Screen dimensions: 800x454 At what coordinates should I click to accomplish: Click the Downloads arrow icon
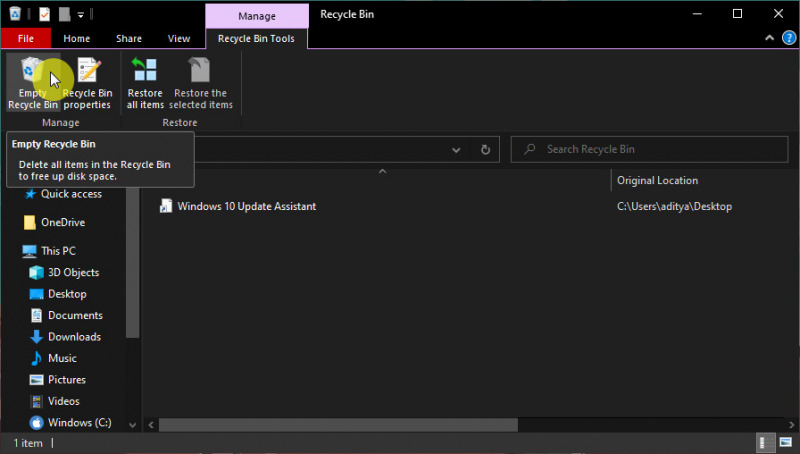tap(36, 337)
